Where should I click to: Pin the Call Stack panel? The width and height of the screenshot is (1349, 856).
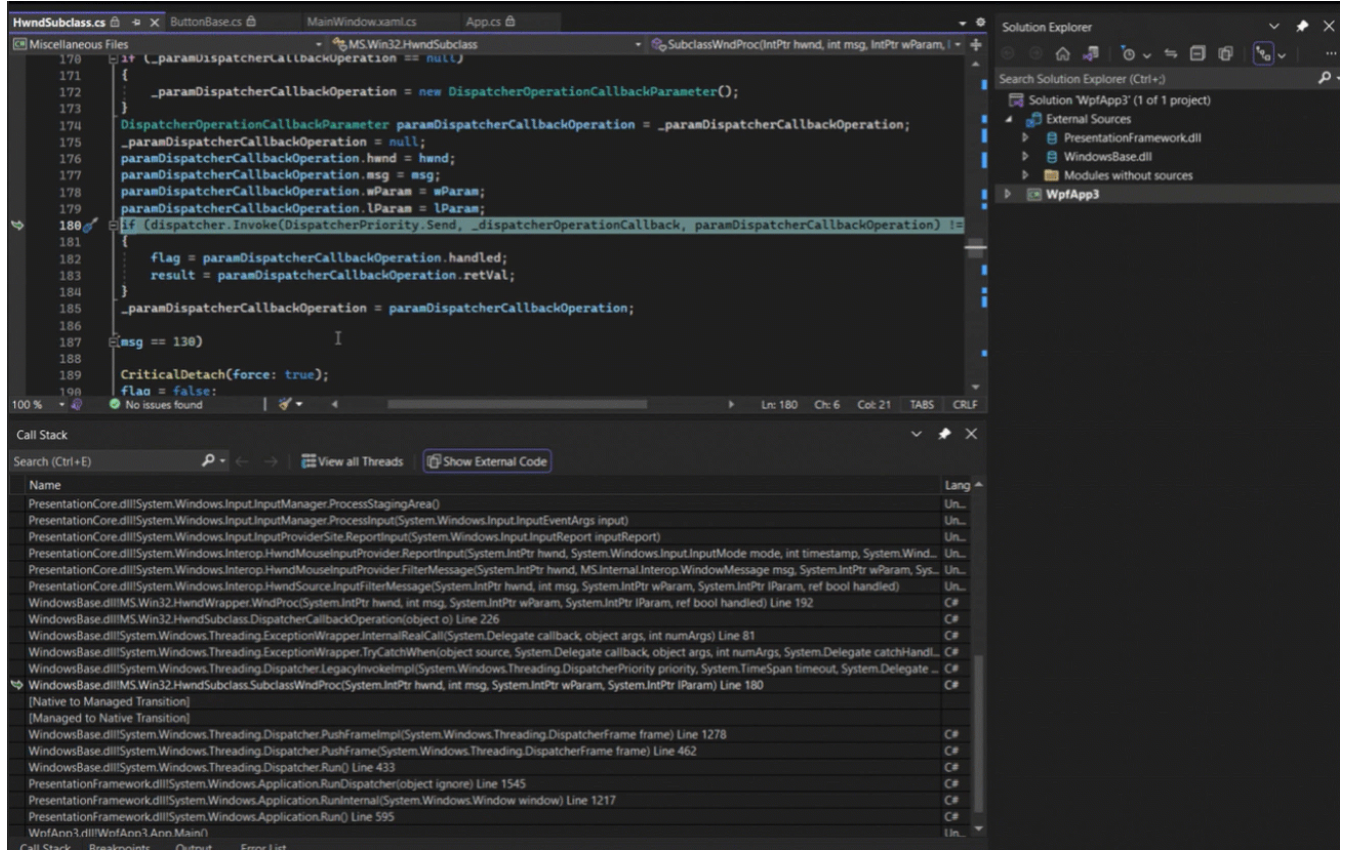point(944,435)
